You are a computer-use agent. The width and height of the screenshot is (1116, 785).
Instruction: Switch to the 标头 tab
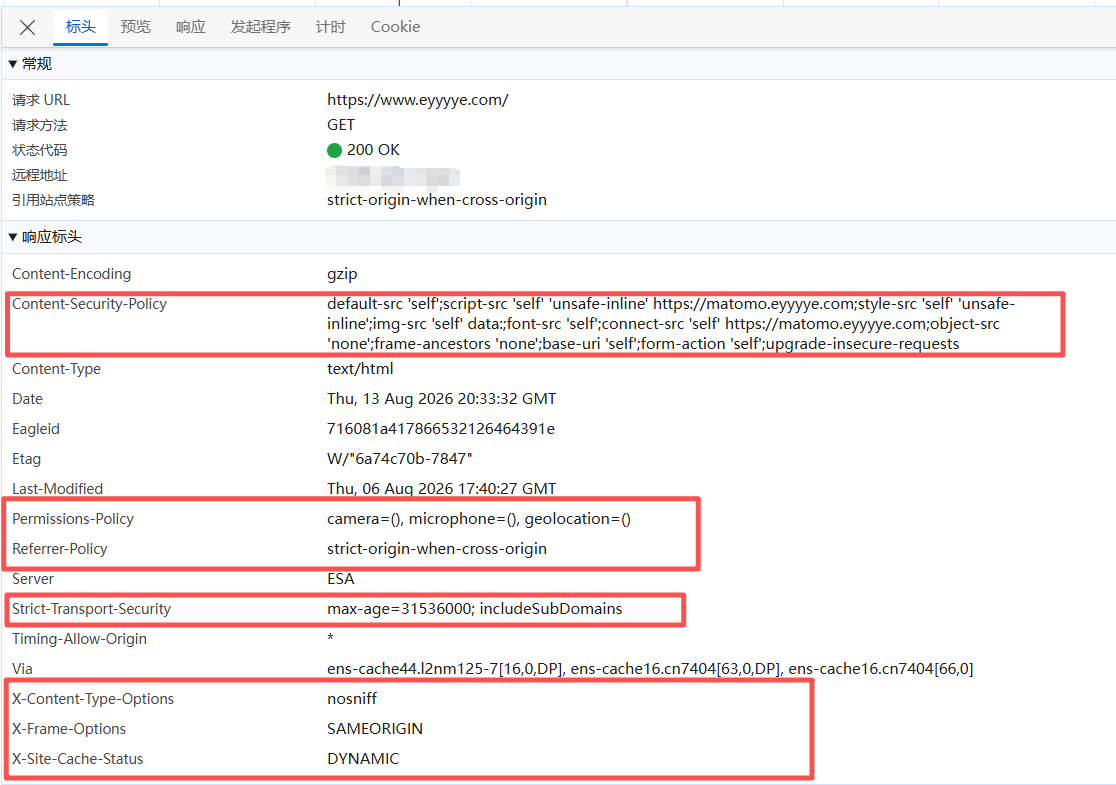80,27
